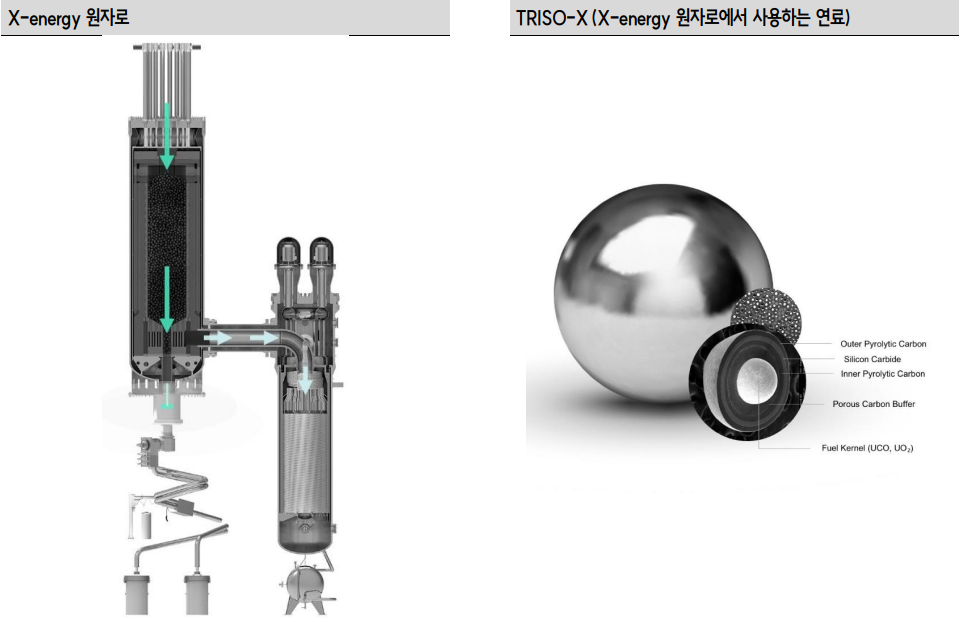Click the steam generator tube bundle
The width and height of the screenshot is (960, 626).
[305, 466]
